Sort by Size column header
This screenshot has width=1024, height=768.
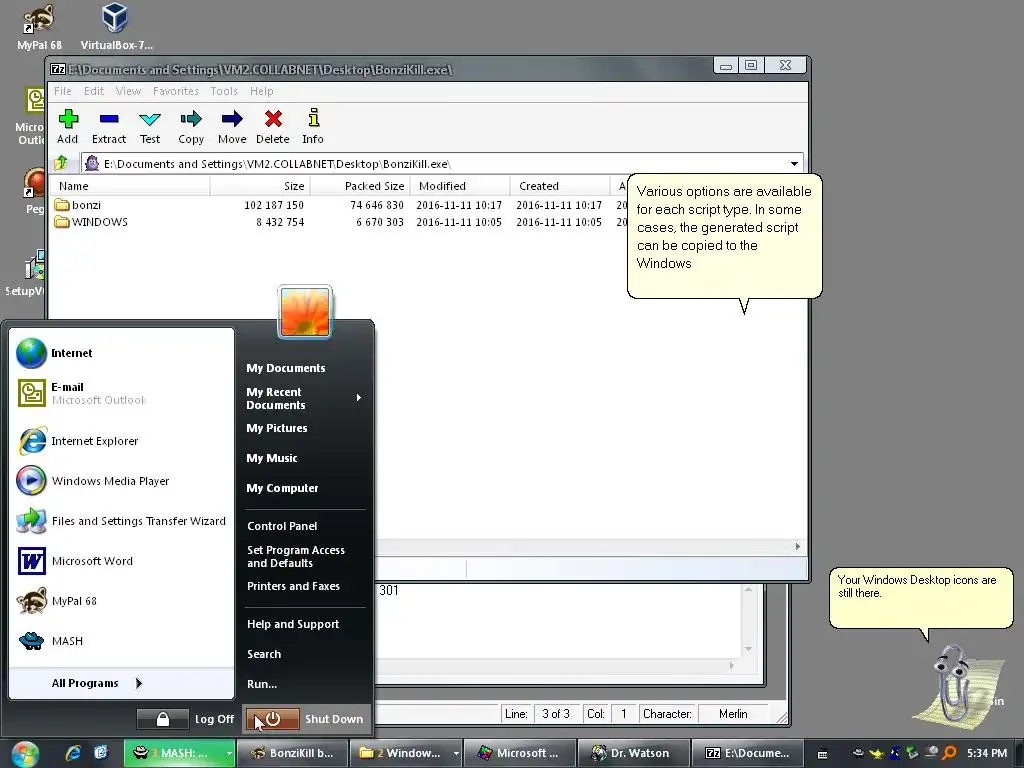coord(260,186)
